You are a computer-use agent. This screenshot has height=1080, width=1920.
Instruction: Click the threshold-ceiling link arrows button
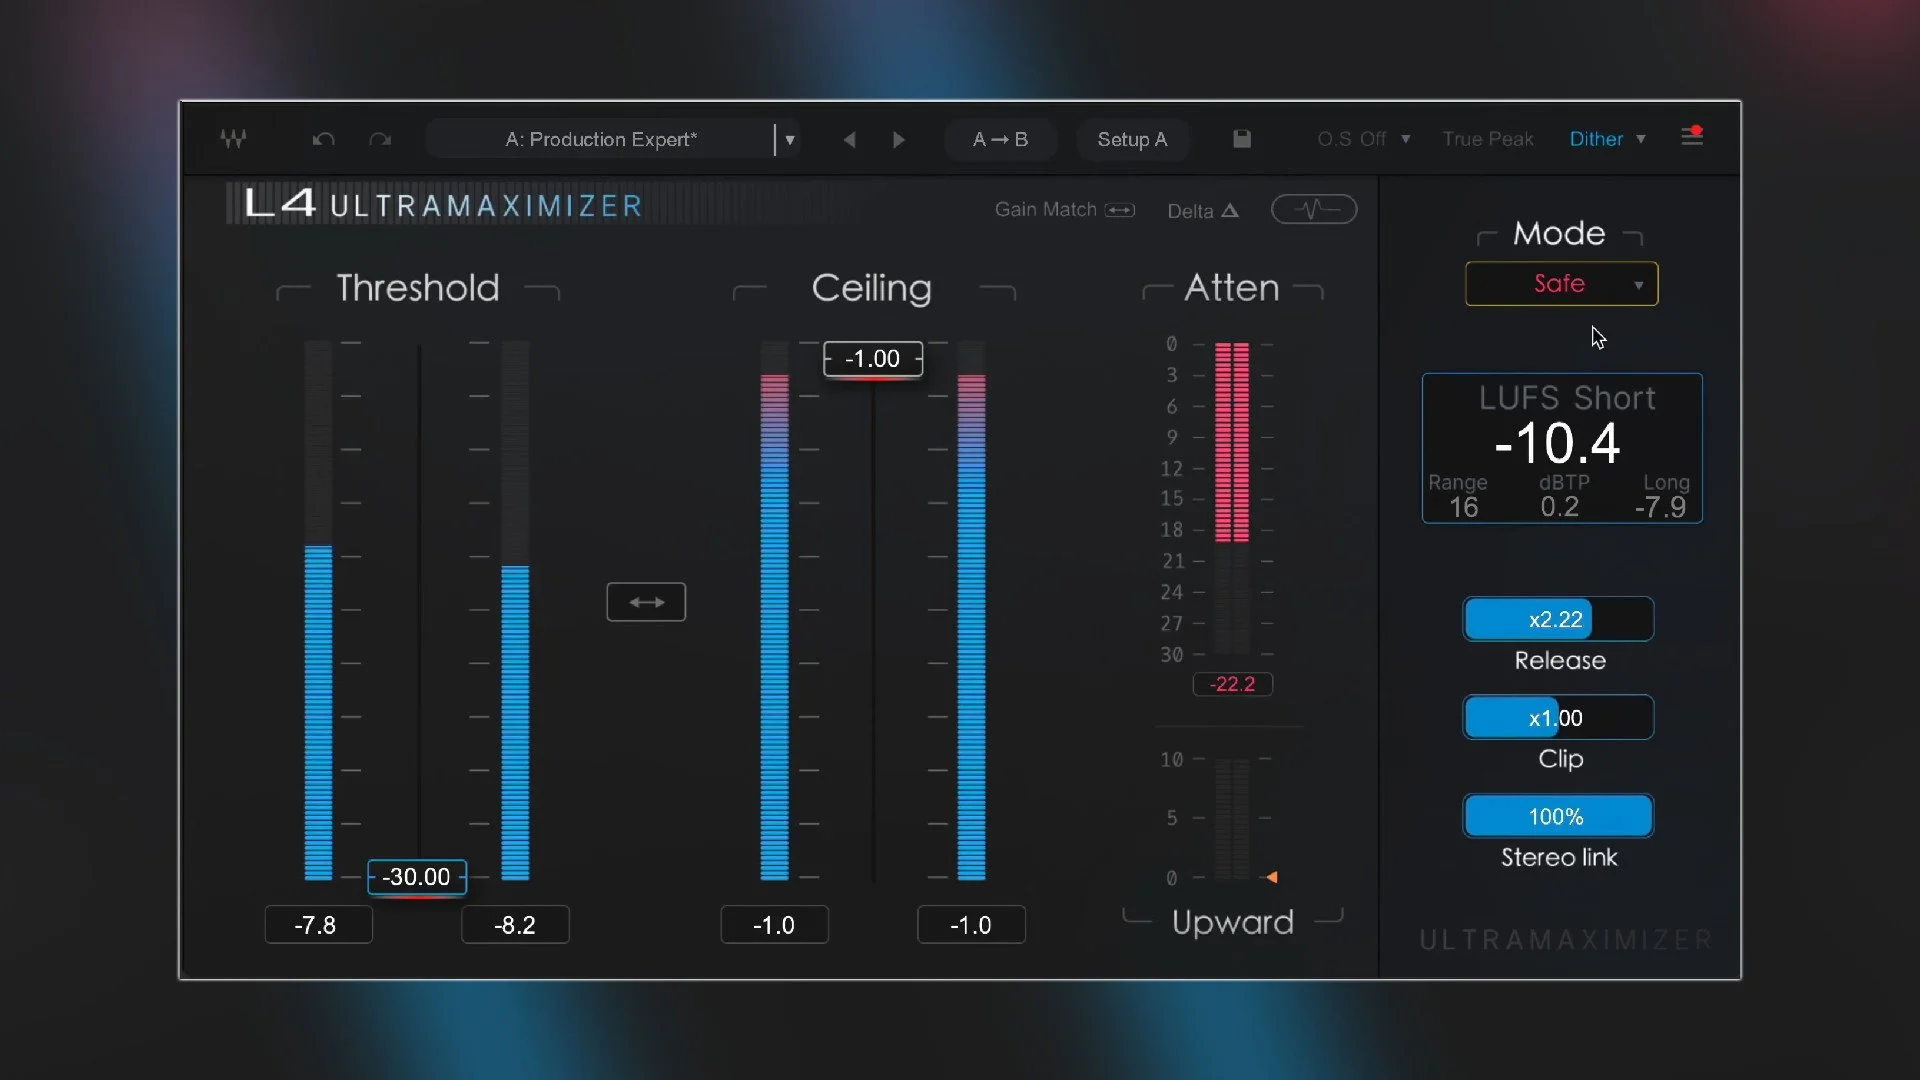click(x=646, y=602)
